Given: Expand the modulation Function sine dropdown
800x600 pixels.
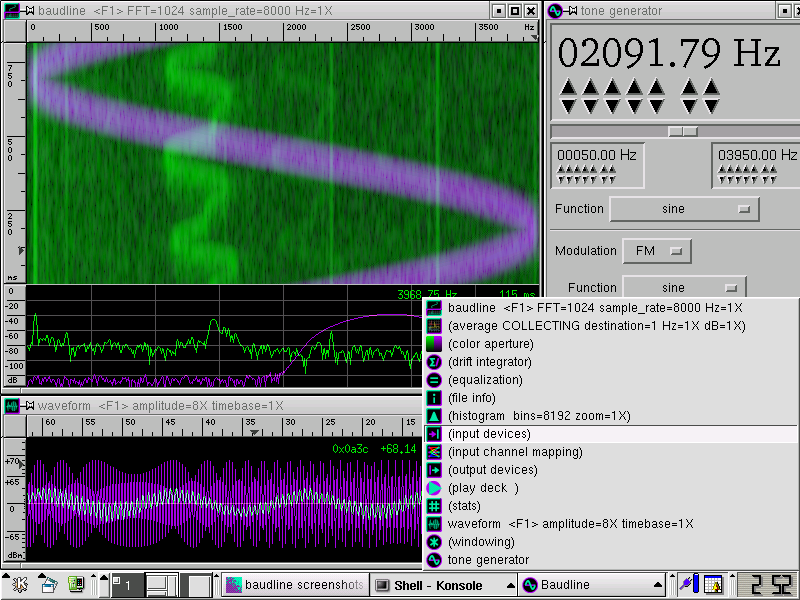Looking at the screenshot, I should (684, 288).
